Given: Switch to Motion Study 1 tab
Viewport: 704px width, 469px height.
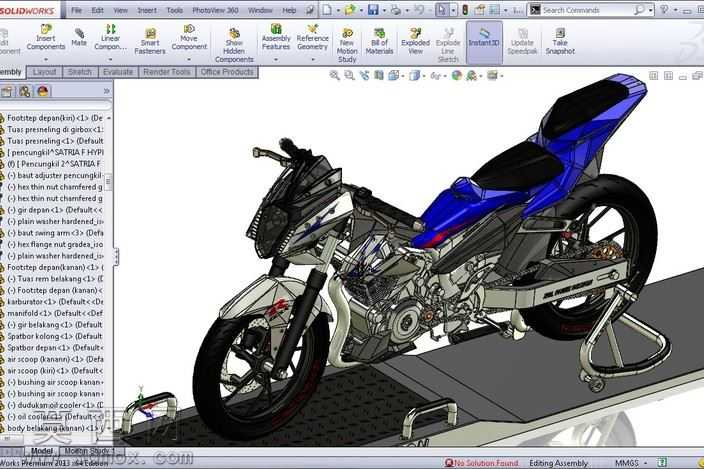Looking at the screenshot, I should pos(89,451).
